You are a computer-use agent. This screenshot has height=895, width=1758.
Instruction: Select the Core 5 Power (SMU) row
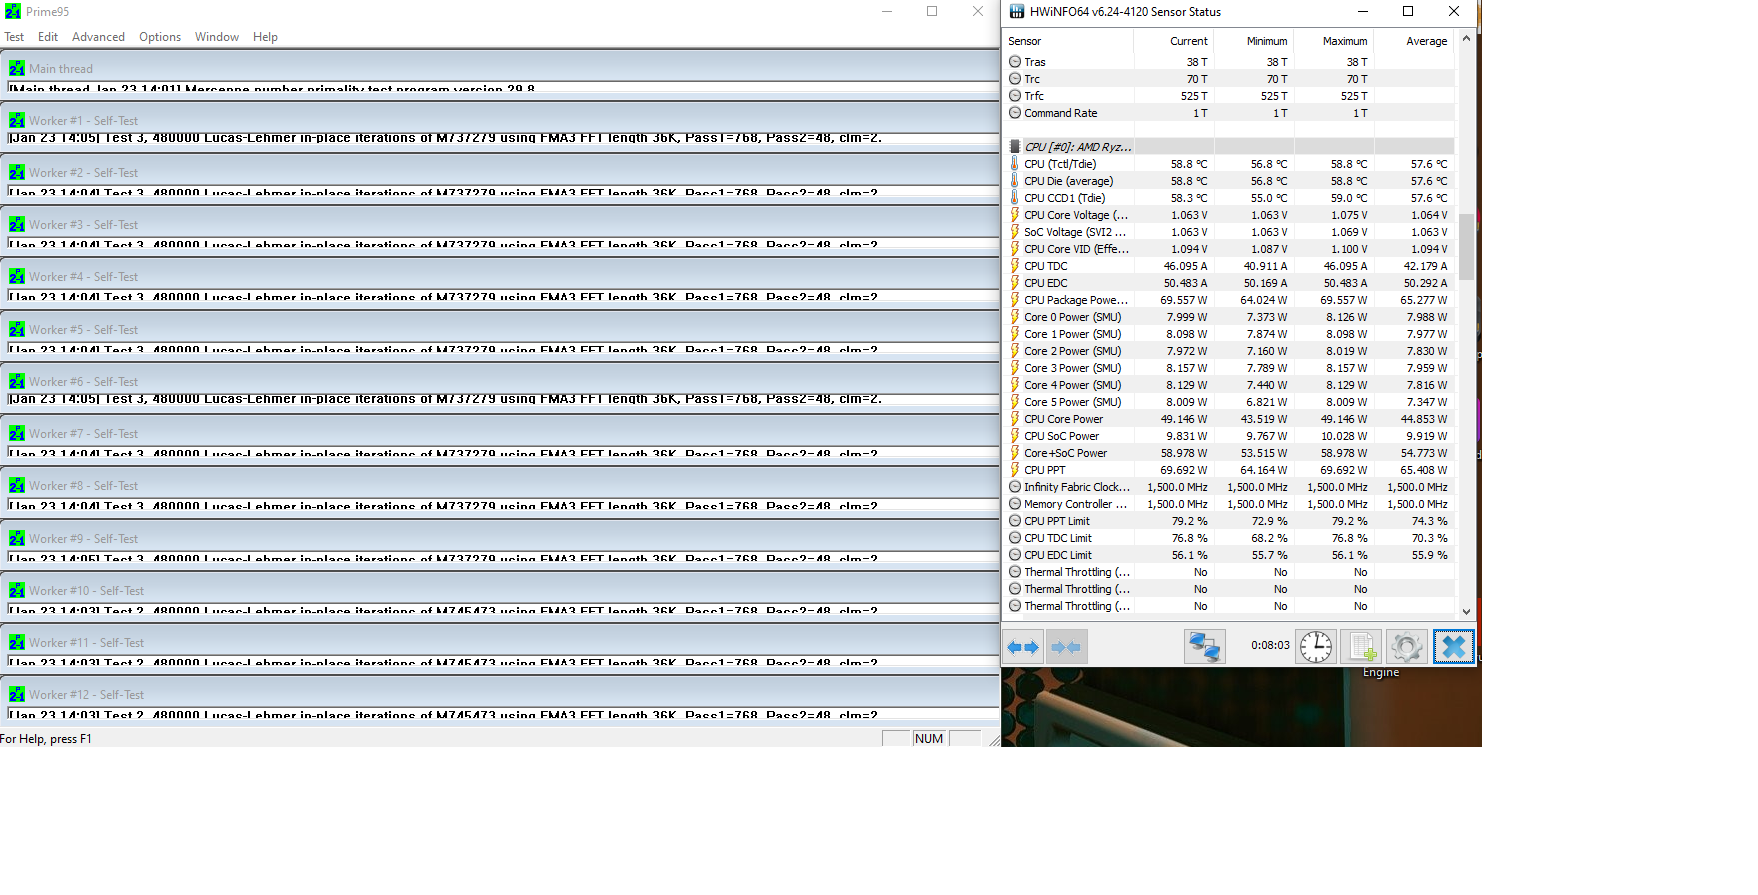pos(1229,402)
